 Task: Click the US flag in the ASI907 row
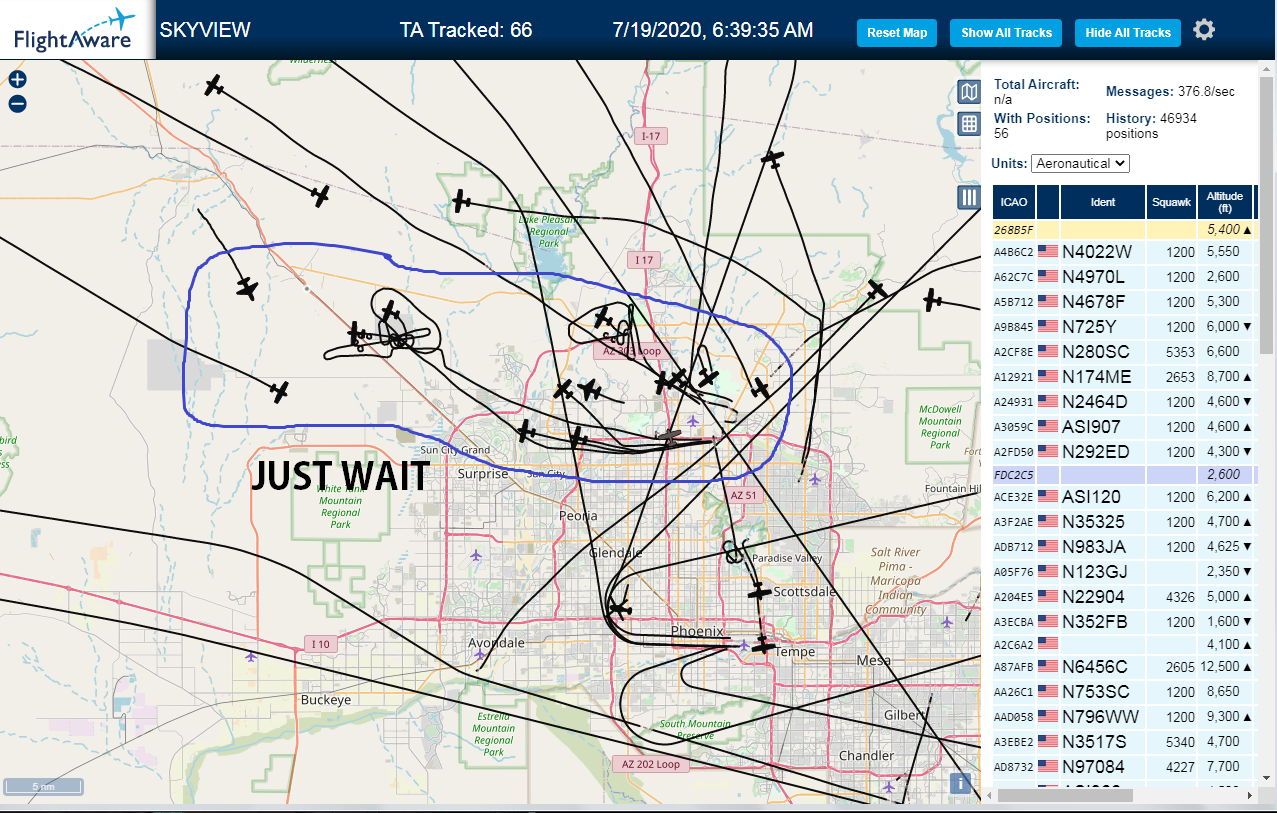tap(1047, 427)
